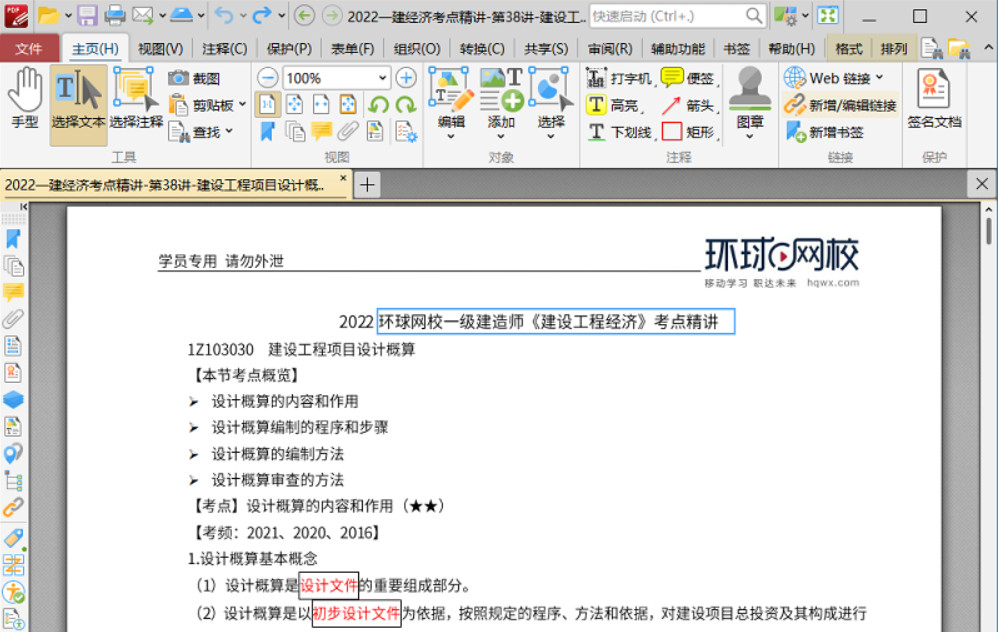Go to previous view with the green back arrow
The image size is (998, 632).
point(304,15)
